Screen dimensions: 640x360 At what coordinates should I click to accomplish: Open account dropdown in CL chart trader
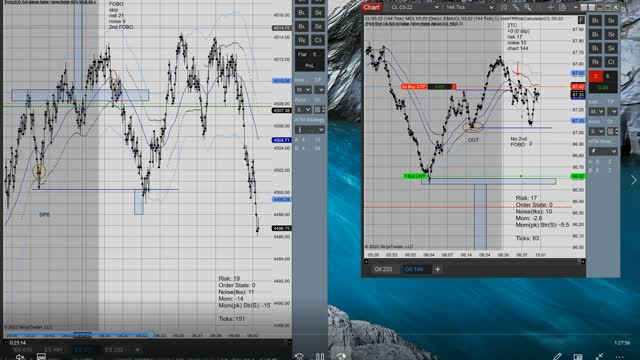[x=596, y=131]
